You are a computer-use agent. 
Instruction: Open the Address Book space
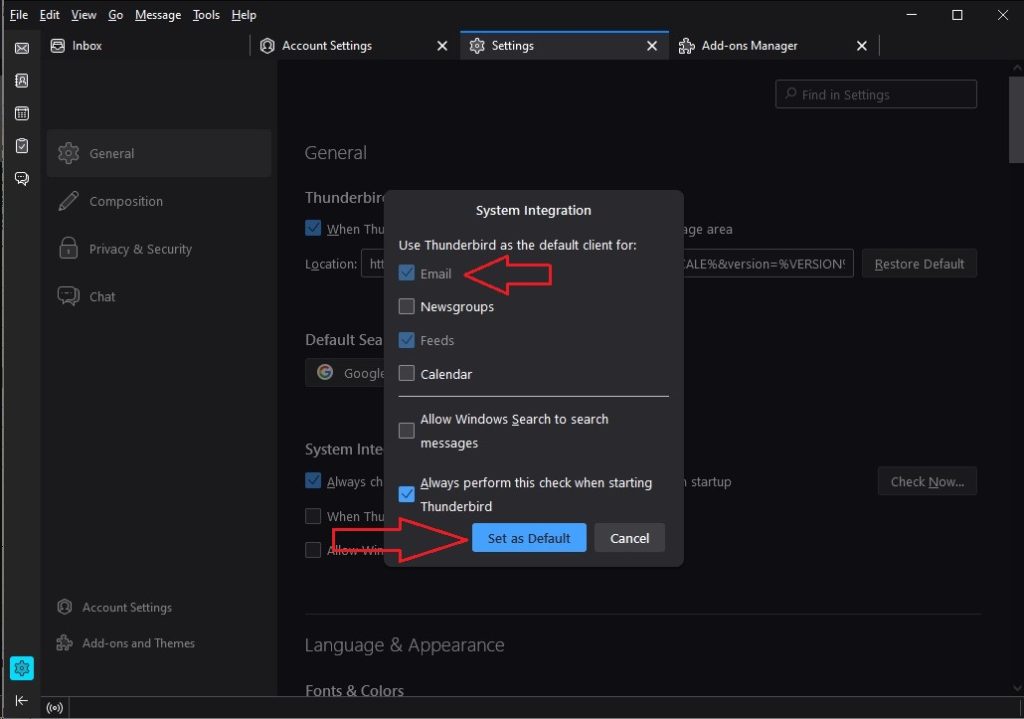(x=21, y=80)
